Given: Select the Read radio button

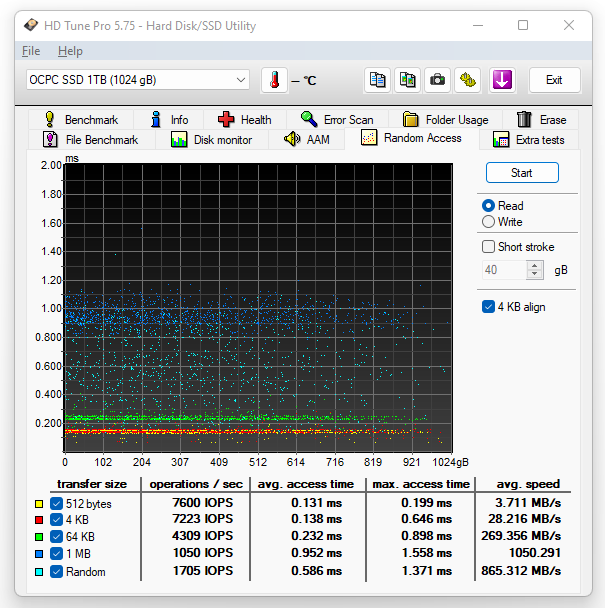Looking at the screenshot, I should pyautogui.click(x=488, y=206).
